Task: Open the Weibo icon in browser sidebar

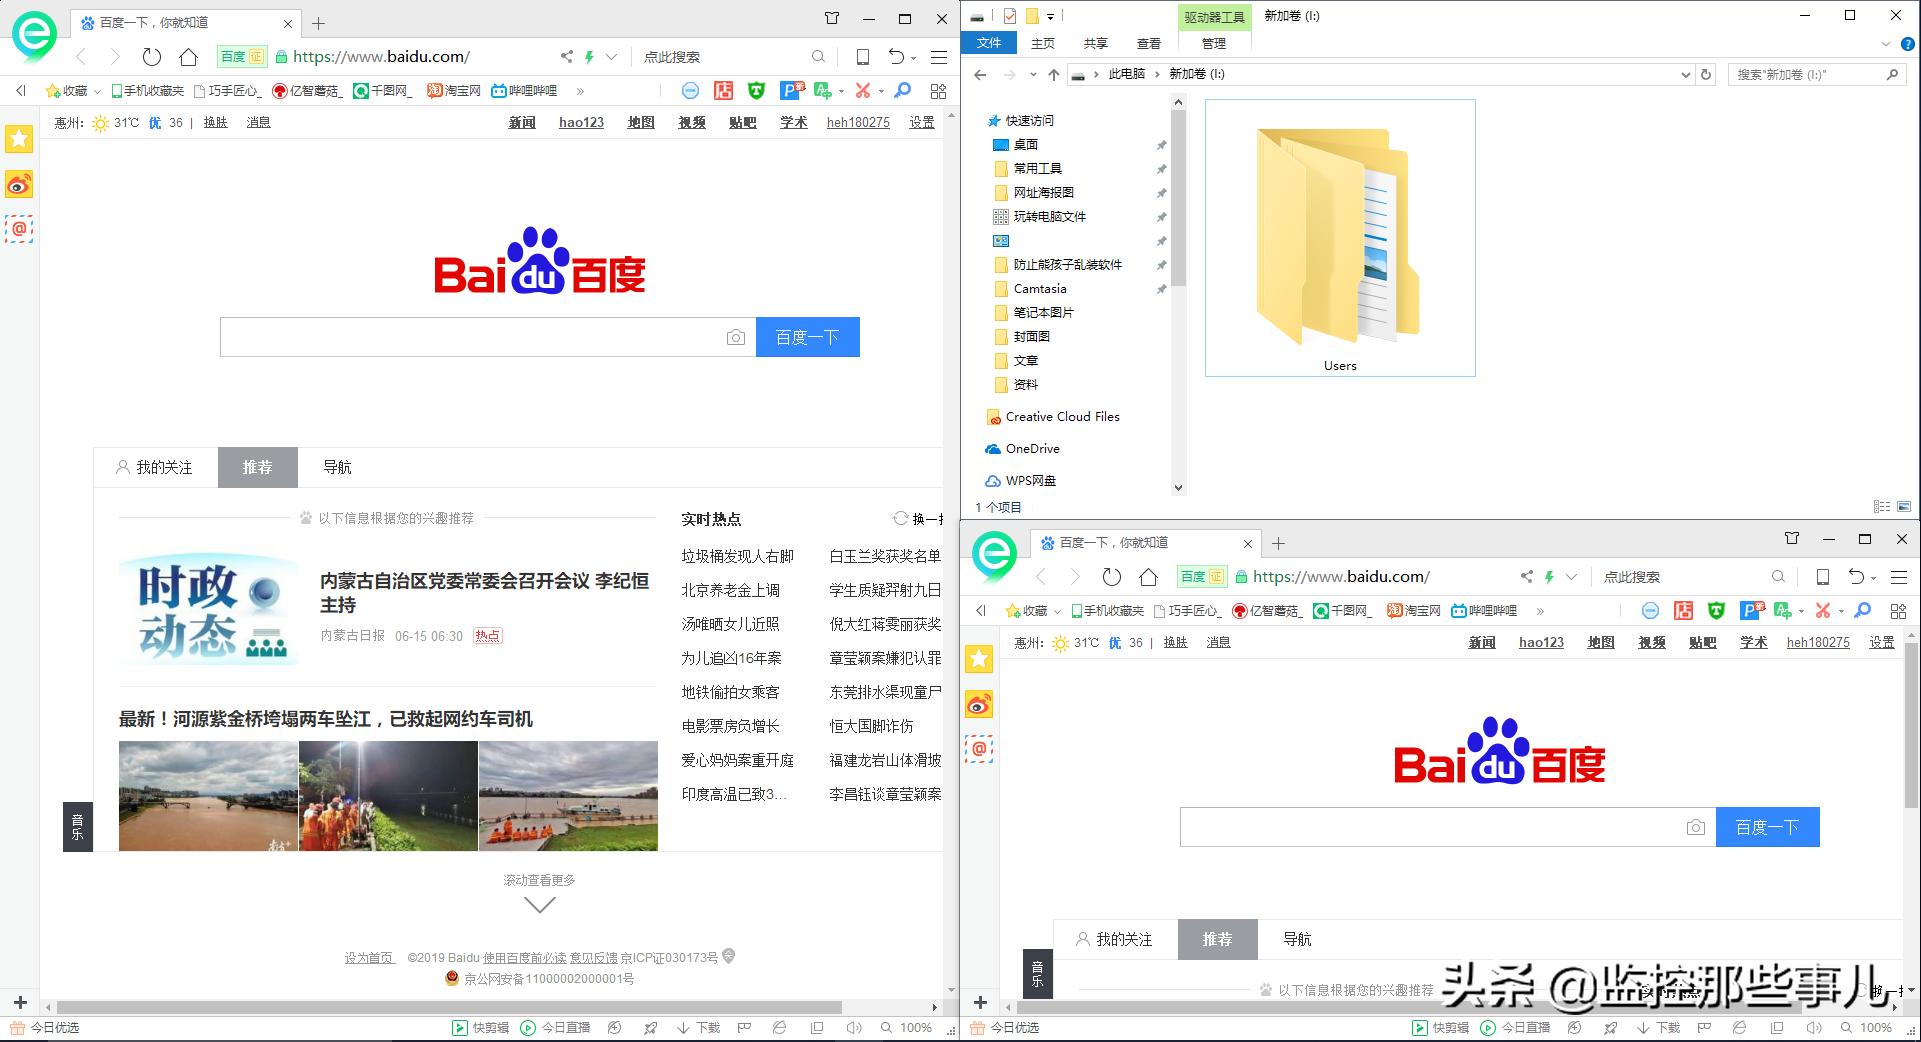Action: [x=18, y=185]
